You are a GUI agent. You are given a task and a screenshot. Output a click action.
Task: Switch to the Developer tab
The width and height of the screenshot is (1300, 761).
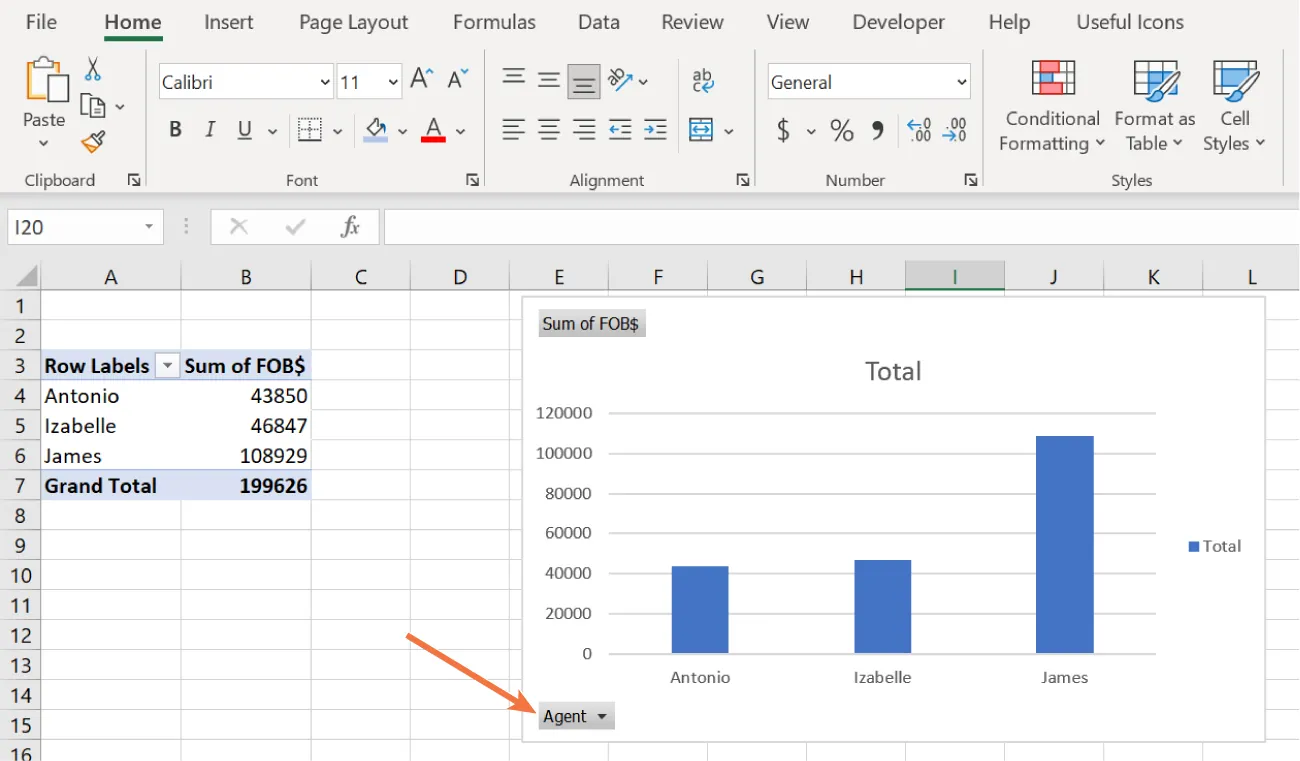(897, 21)
